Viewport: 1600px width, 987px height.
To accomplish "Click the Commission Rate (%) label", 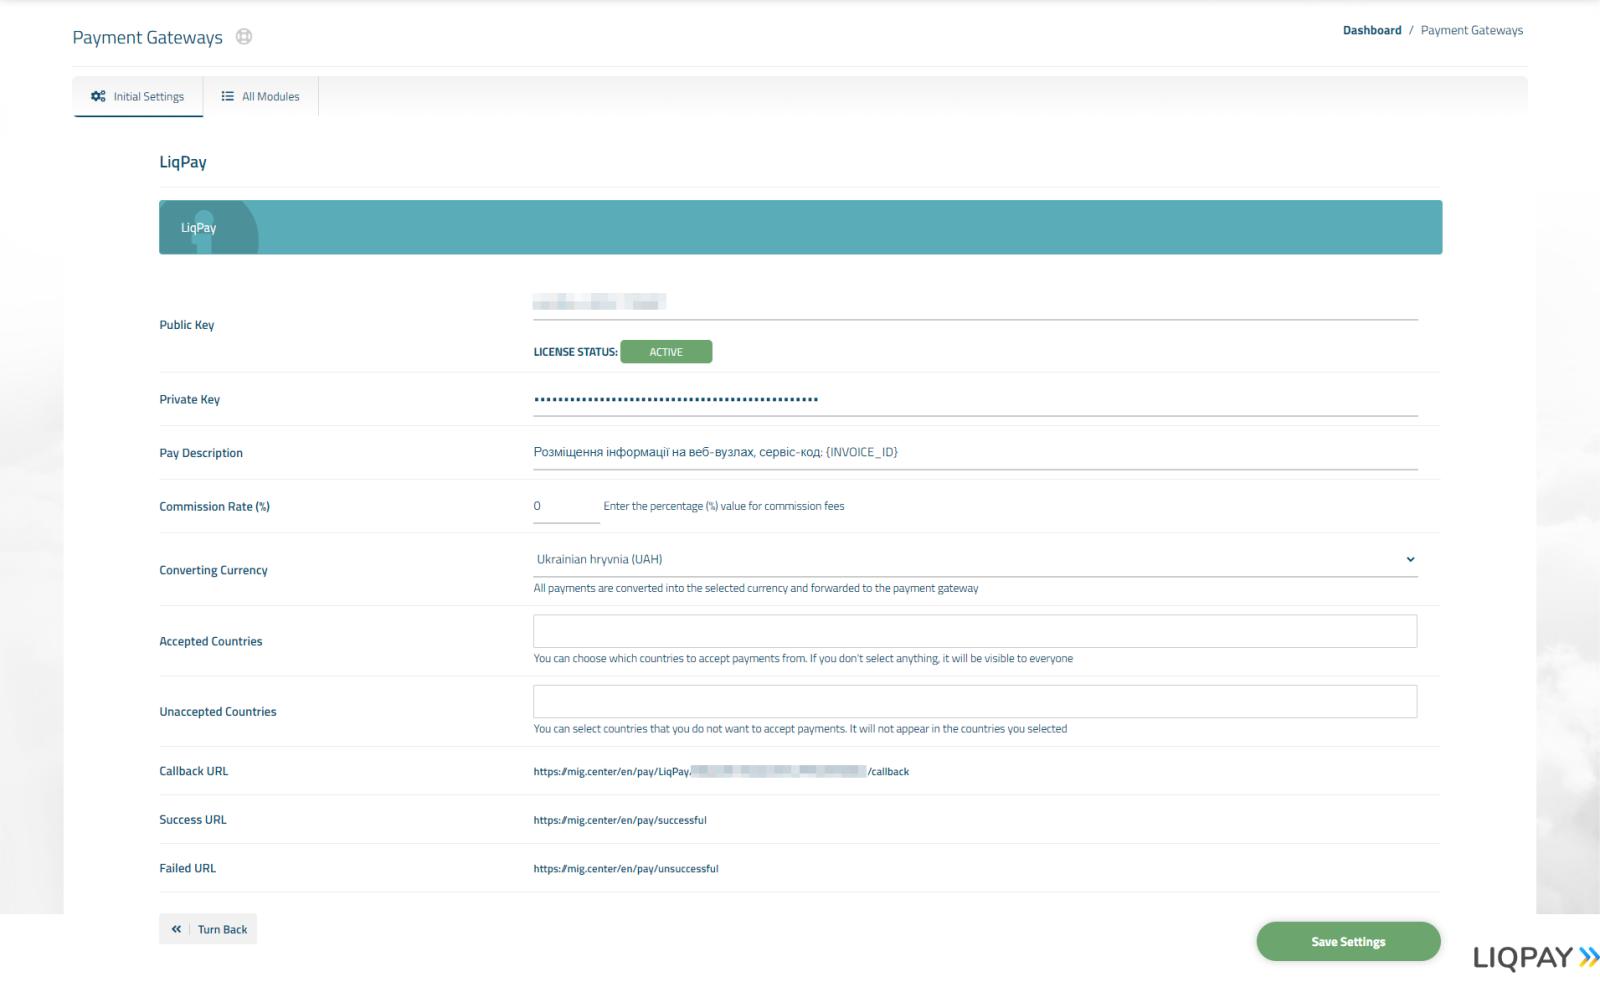I will (214, 507).
